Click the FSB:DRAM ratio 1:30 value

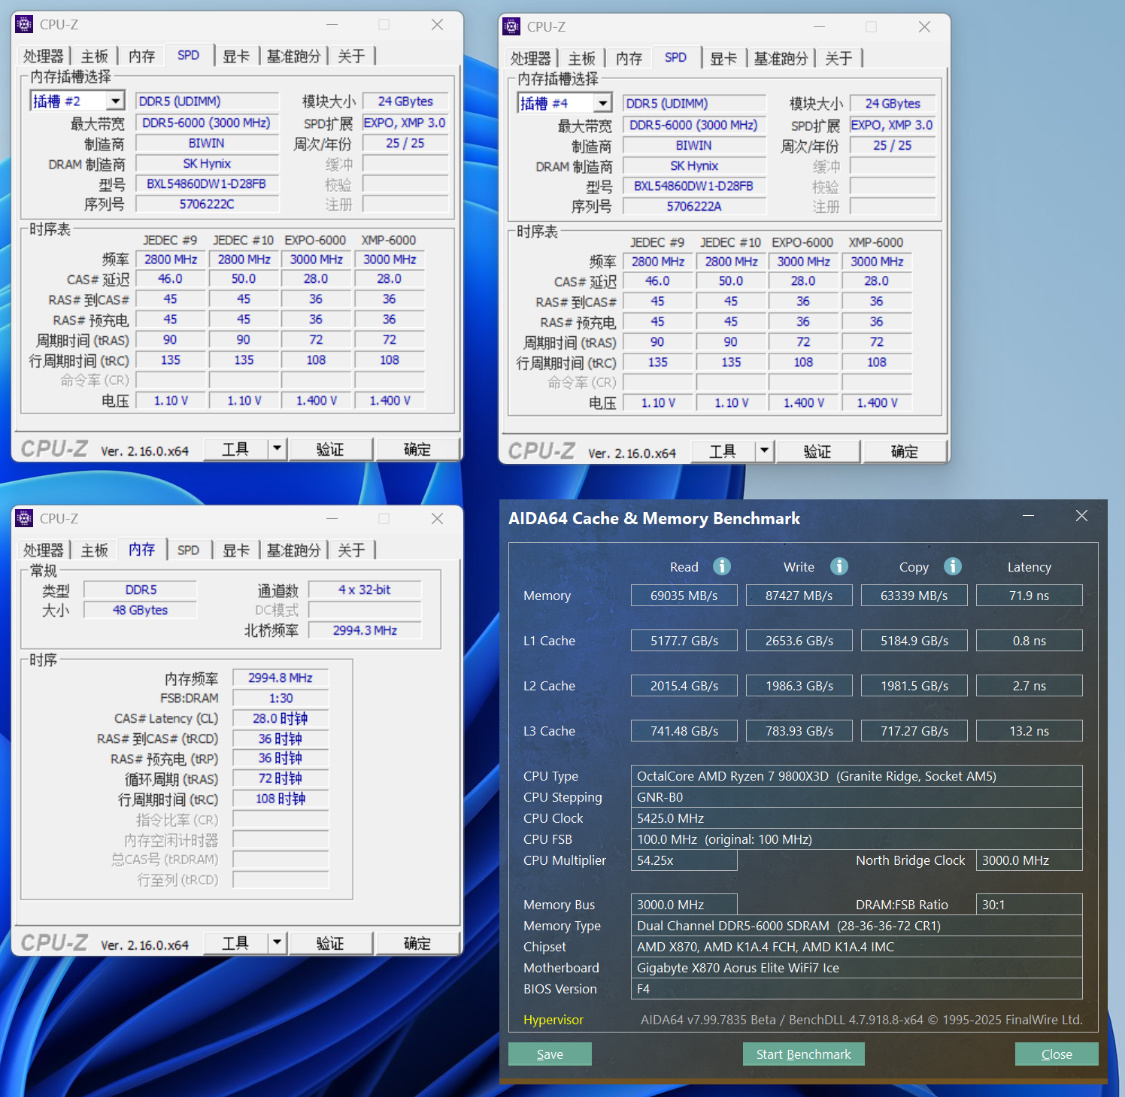click(x=281, y=698)
